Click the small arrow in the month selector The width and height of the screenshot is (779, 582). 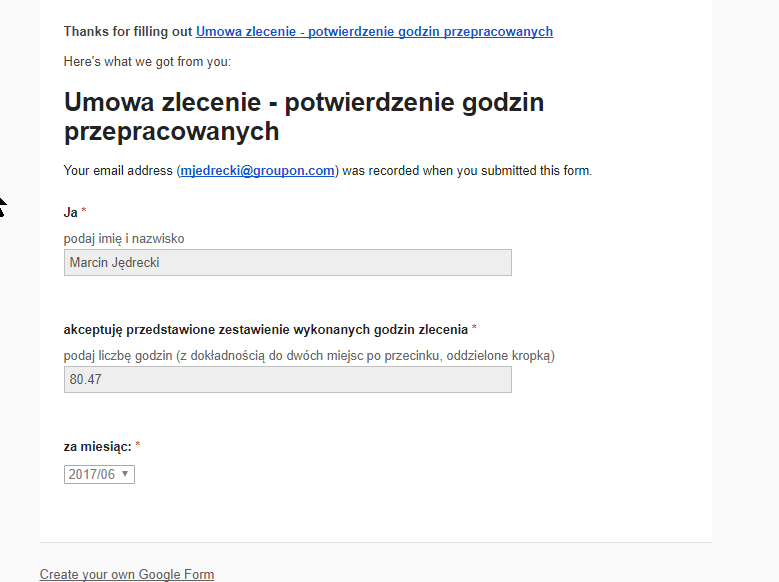(x=125, y=474)
